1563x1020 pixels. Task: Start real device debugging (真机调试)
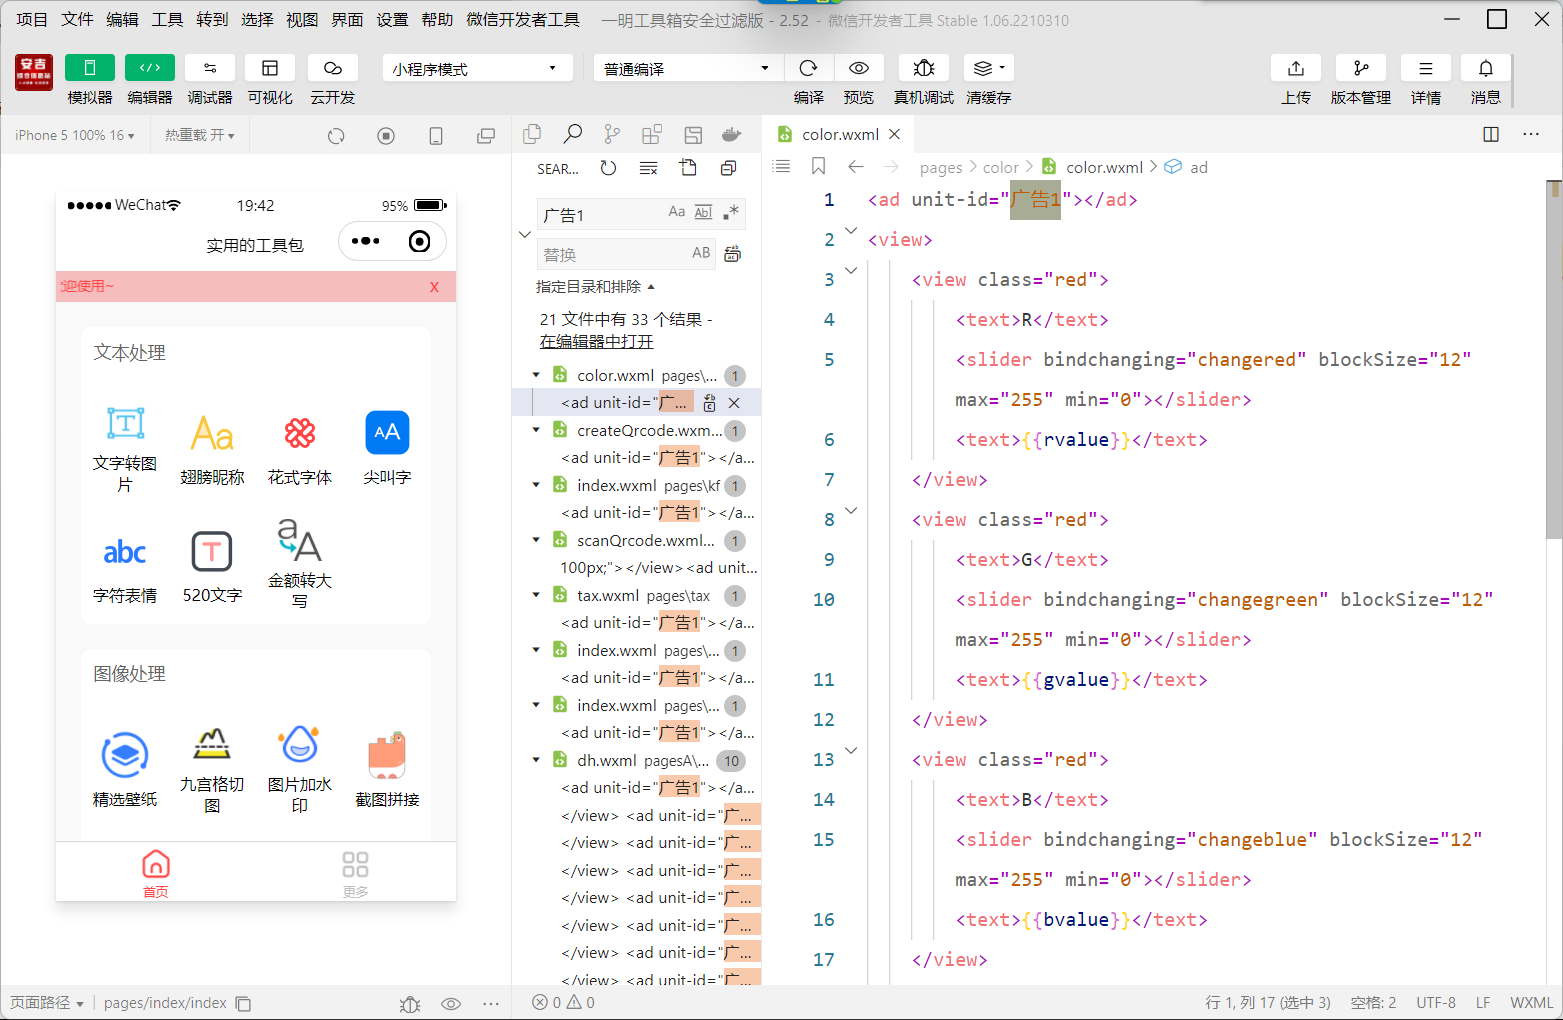click(x=924, y=68)
